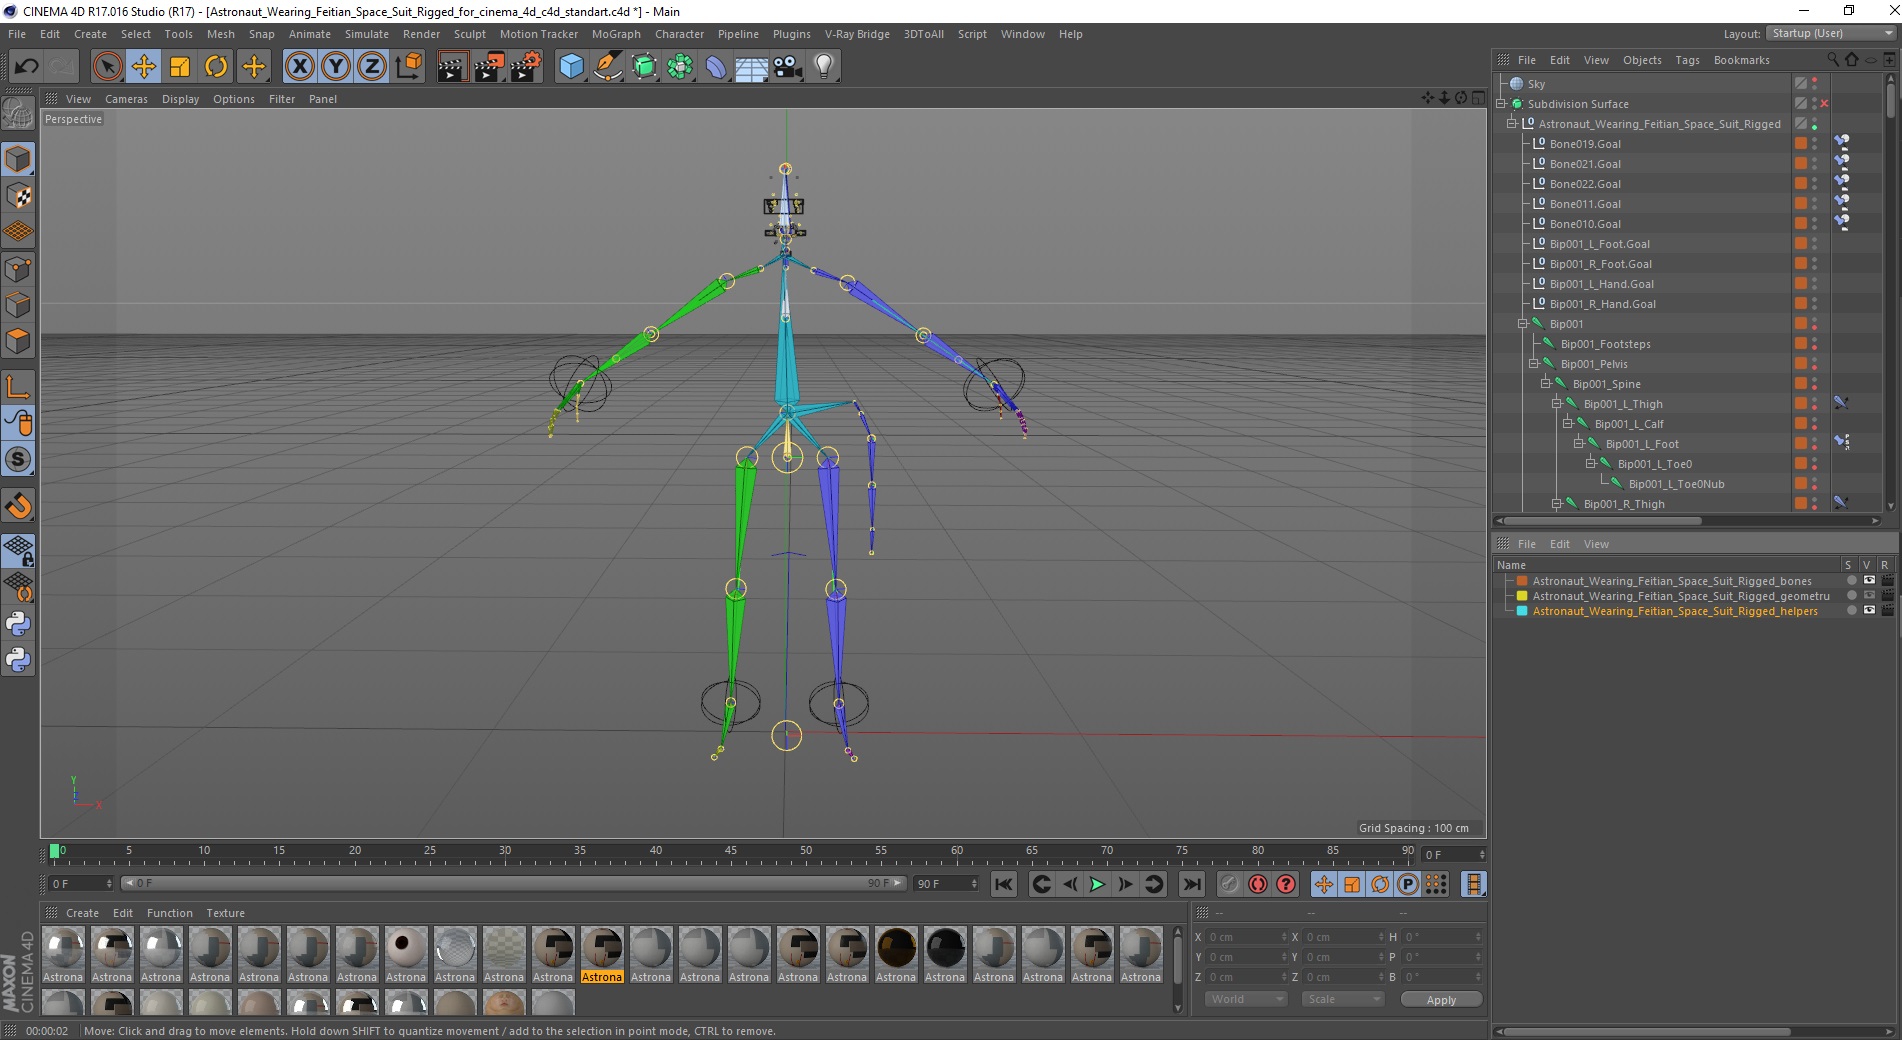Render the active view clapperboard icon
Viewport: 1902px width, 1040px height.
pyautogui.click(x=452, y=67)
